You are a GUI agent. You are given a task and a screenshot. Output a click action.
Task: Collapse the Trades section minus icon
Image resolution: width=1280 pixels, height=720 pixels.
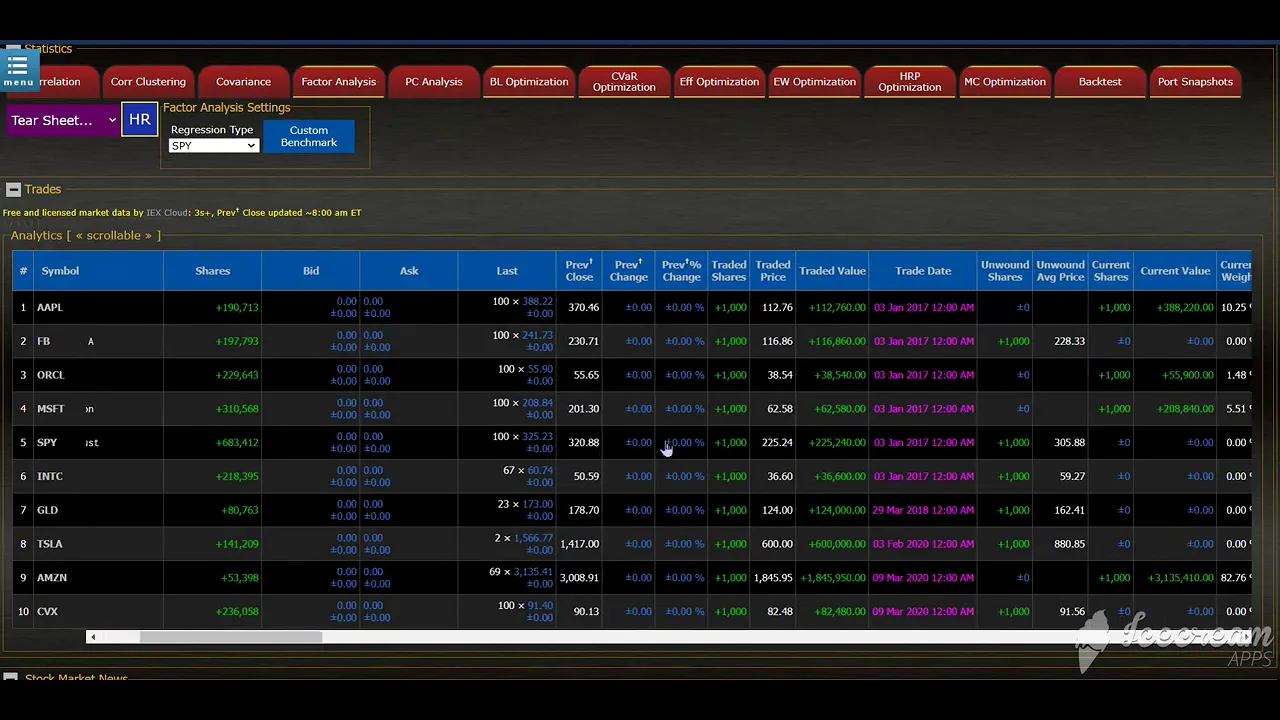tap(13, 189)
